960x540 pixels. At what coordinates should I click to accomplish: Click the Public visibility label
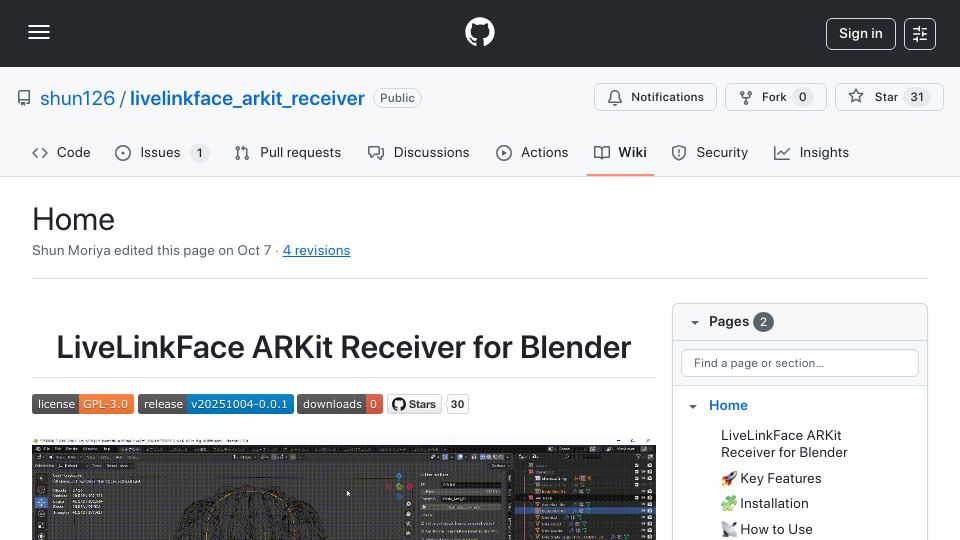397,98
